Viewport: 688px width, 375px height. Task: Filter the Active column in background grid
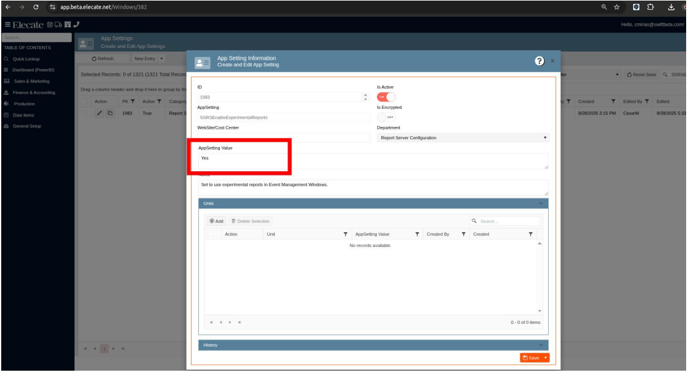tap(159, 101)
